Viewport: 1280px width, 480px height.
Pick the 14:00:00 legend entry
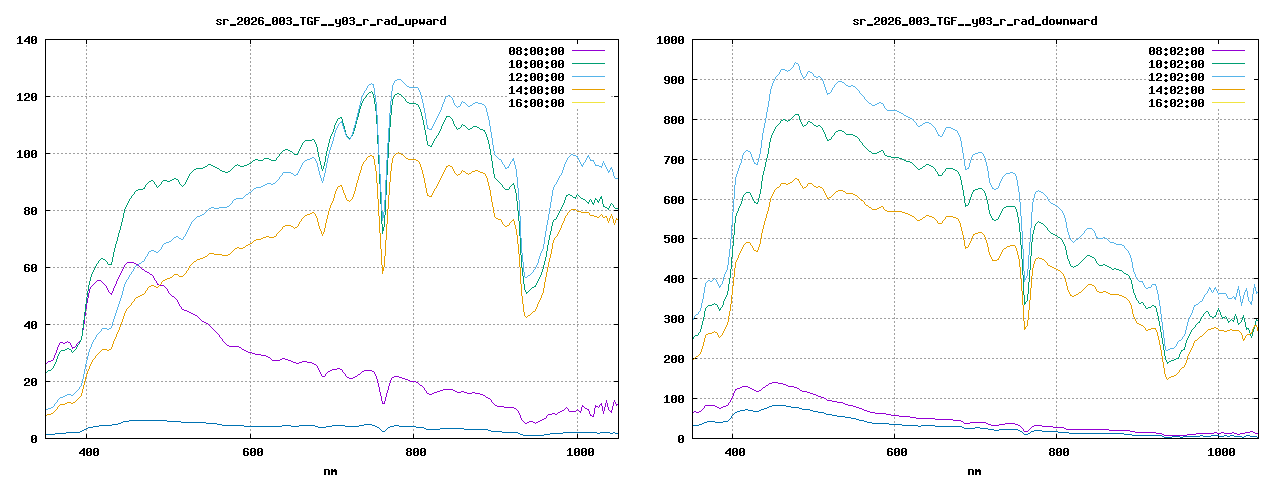(x=536, y=89)
